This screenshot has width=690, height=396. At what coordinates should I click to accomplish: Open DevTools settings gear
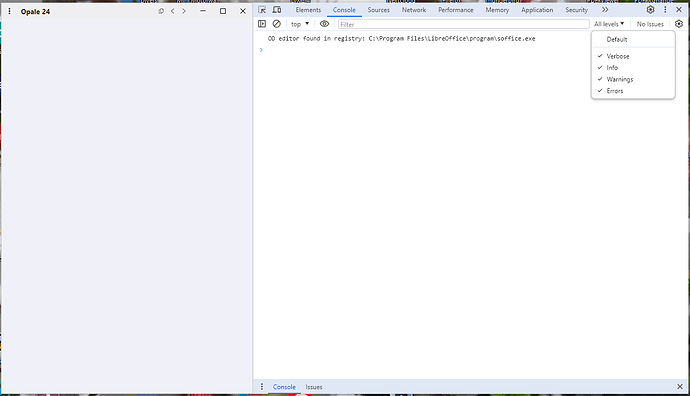[x=650, y=10]
